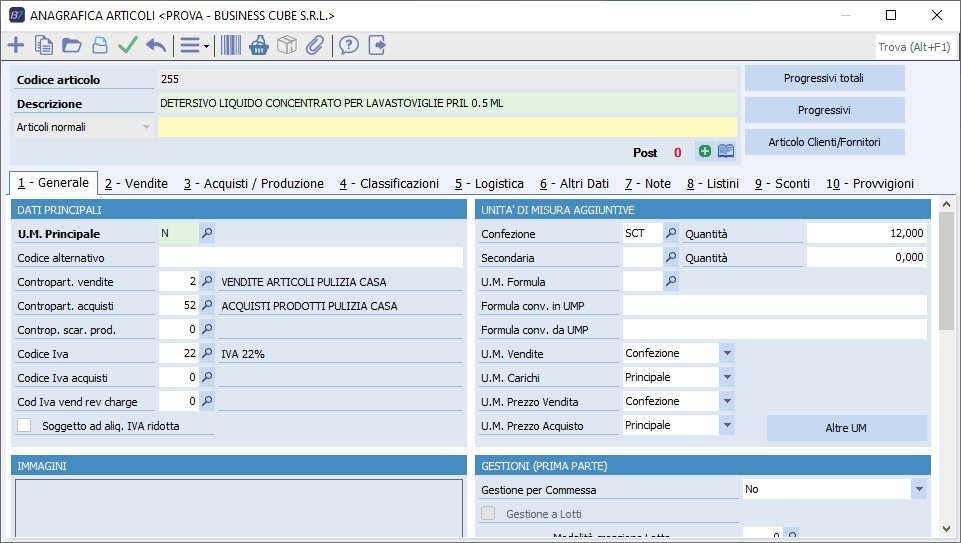Open the Articoli normali type dropdown
The image size is (961, 543).
[146, 128]
